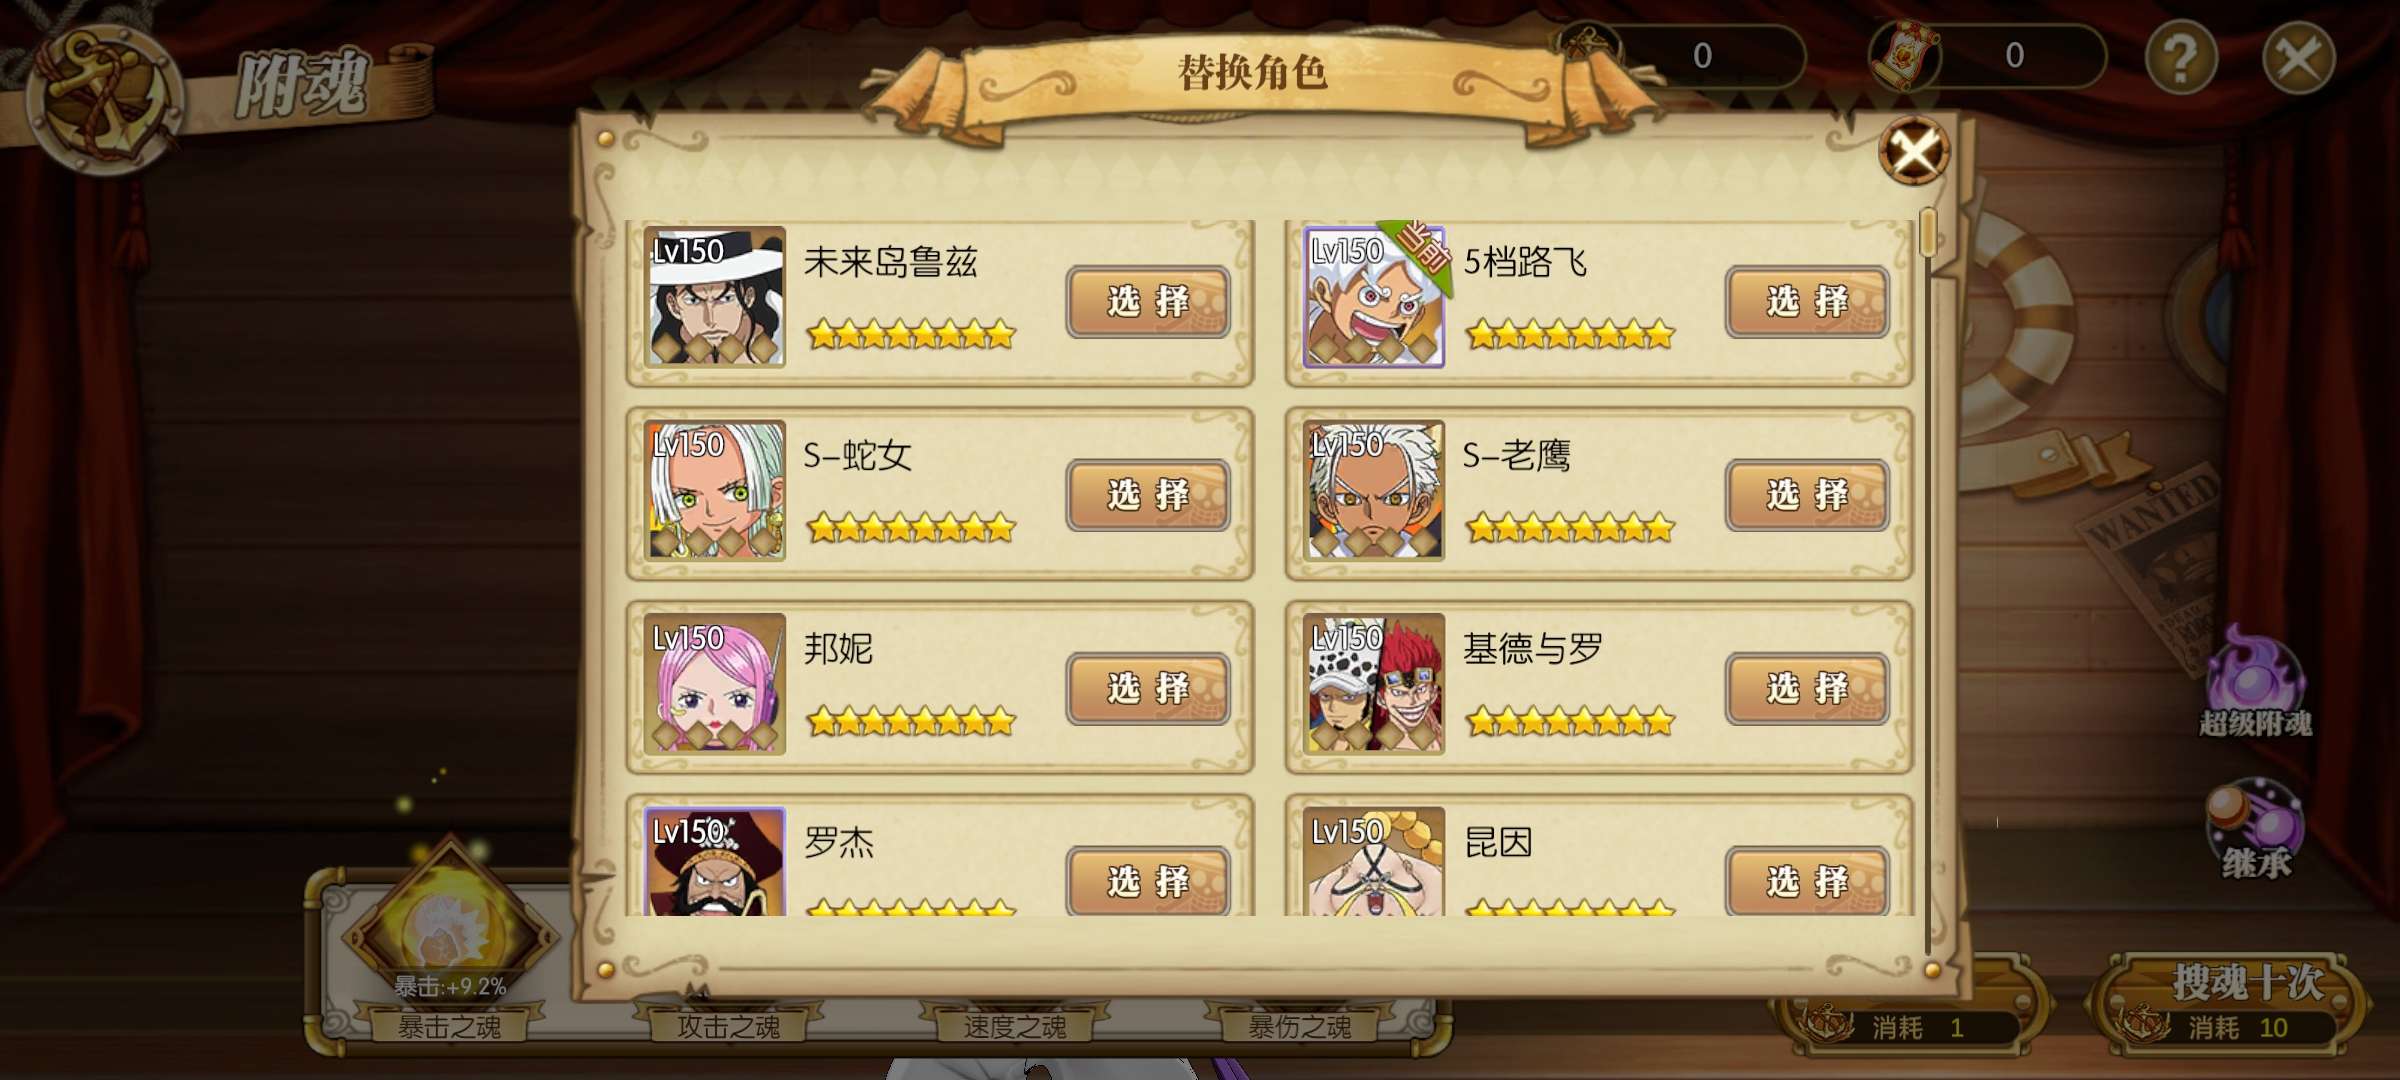Choose S-老鹰 using its 选择 button
The width and height of the screenshot is (2400, 1080).
click(x=1807, y=495)
